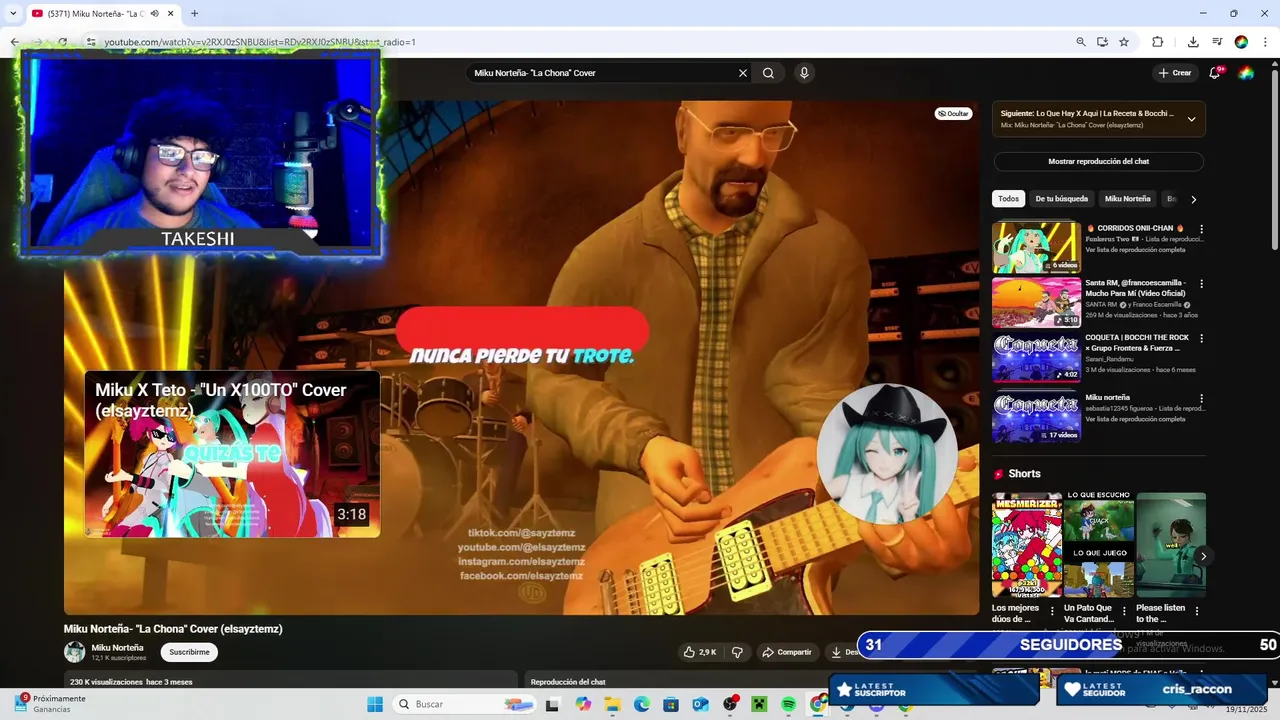Screen dimensions: 1280x720
Task: Open options for Miku norteña playlist
Action: click(1201, 398)
